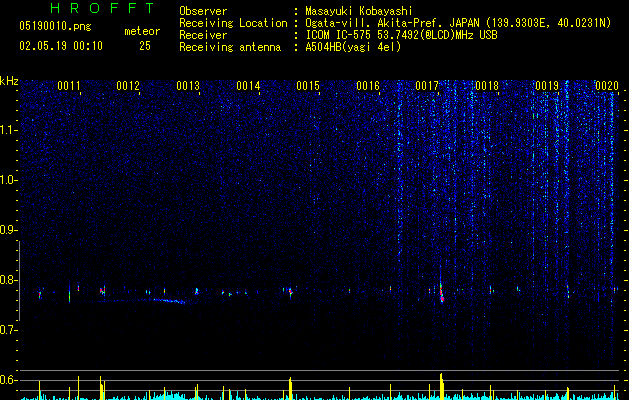Click the Receiving Location label
Screen dimensions: 629x400
click(233, 23)
